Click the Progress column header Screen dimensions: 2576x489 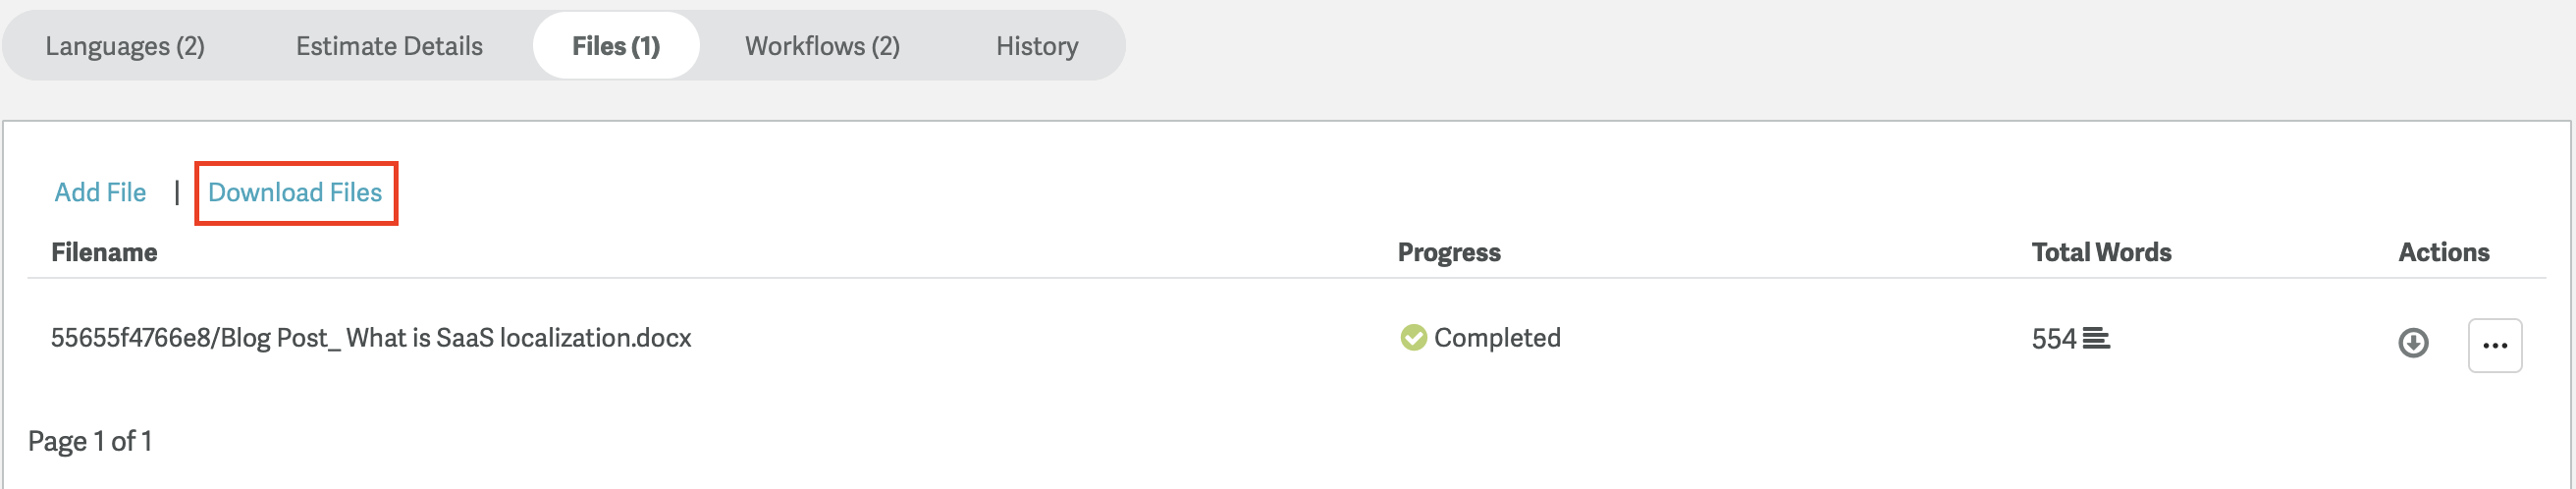[1448, 252]
